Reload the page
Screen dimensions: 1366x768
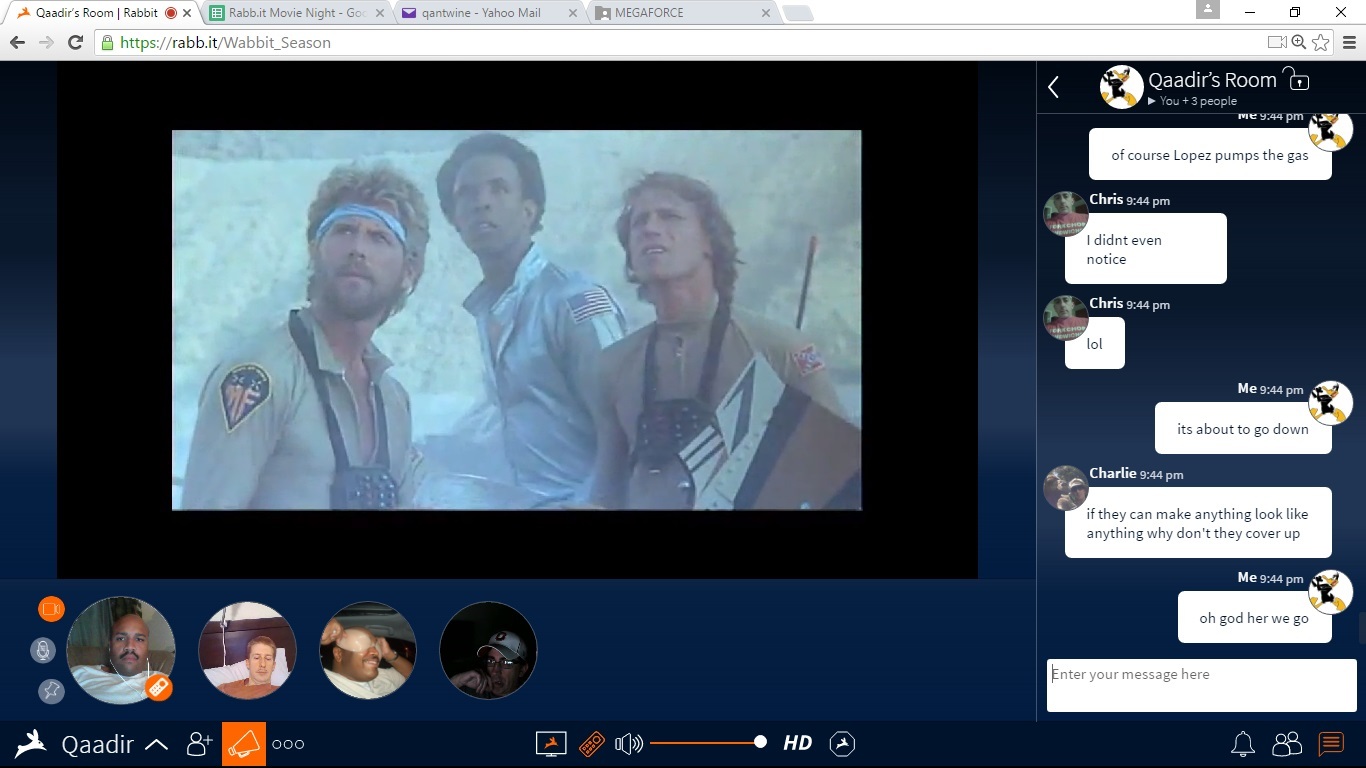pyautogui.click(x=75, y=42)
